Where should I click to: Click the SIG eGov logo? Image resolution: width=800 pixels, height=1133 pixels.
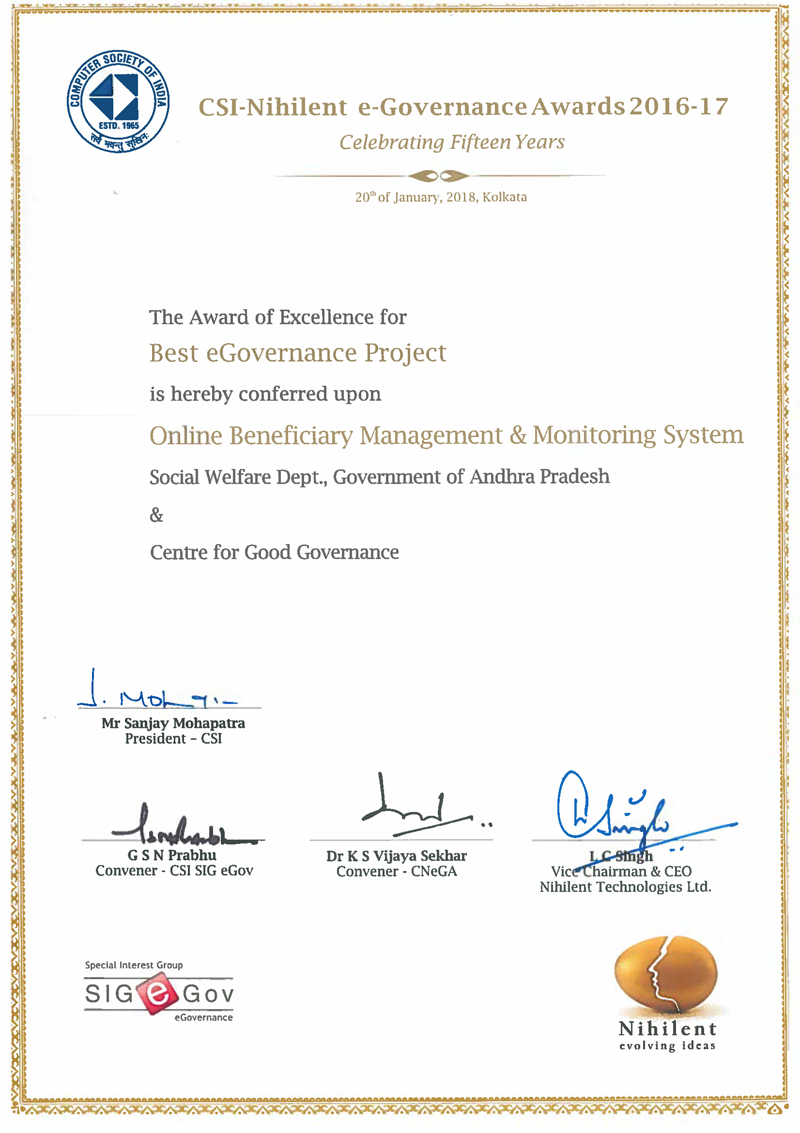coord(159,994)
